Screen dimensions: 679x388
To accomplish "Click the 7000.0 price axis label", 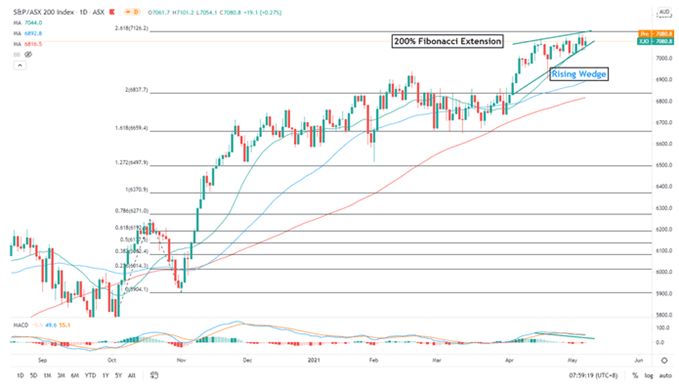I will pyautogui.click(x=663, y=58).
